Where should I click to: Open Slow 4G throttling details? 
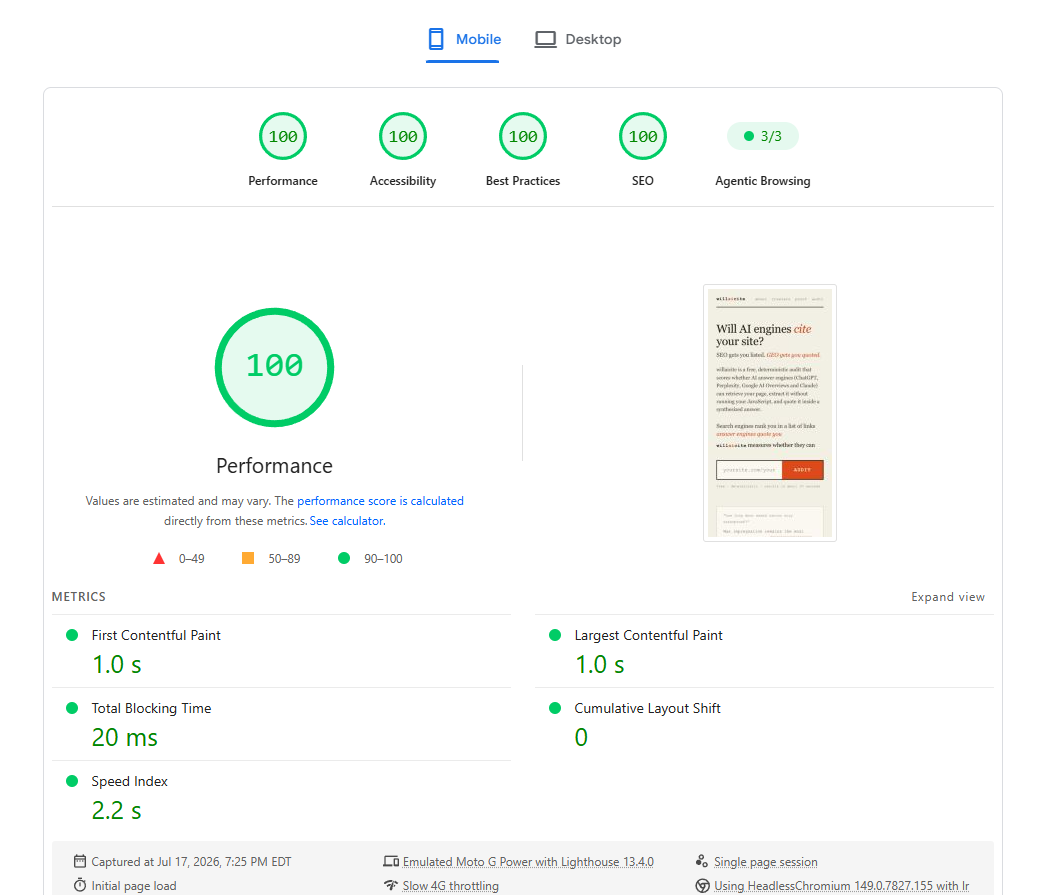point(450,886)
